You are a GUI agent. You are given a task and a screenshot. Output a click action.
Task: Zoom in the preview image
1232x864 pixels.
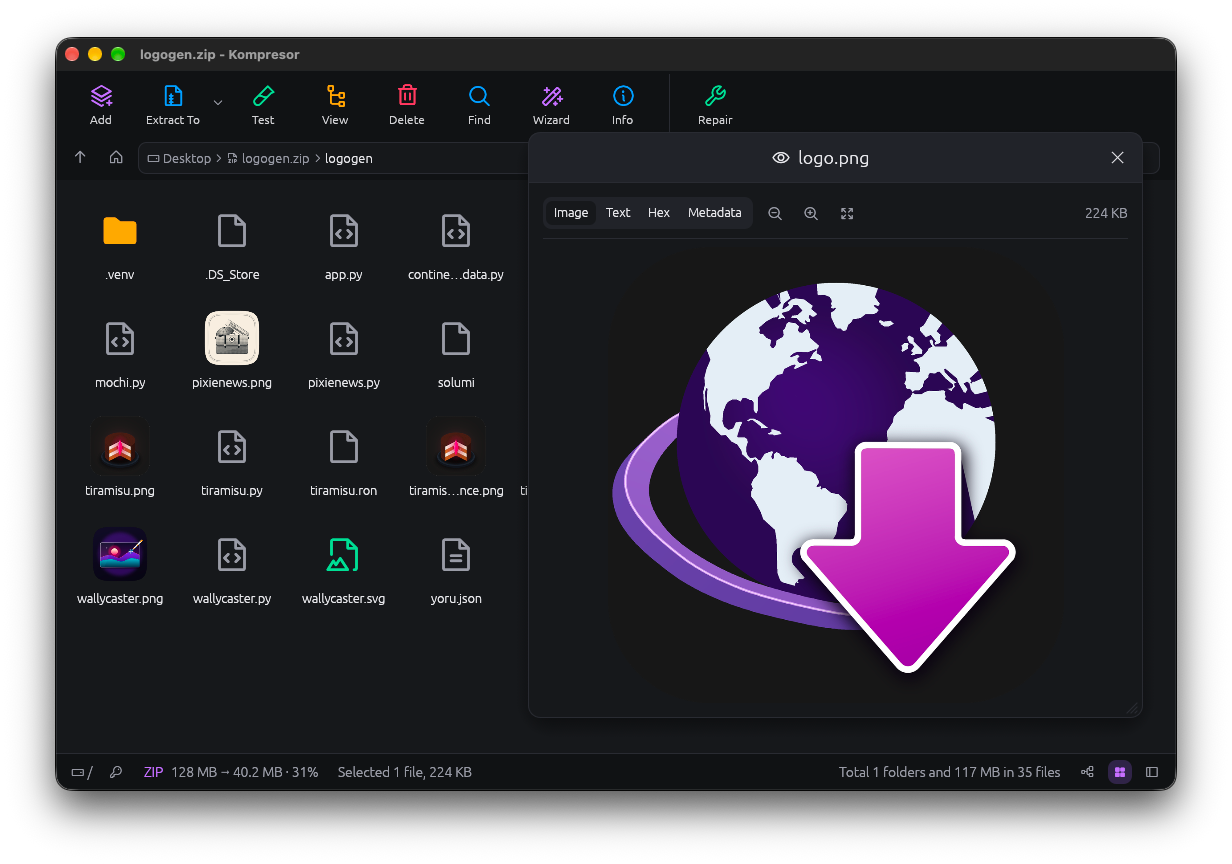point(811,213)
